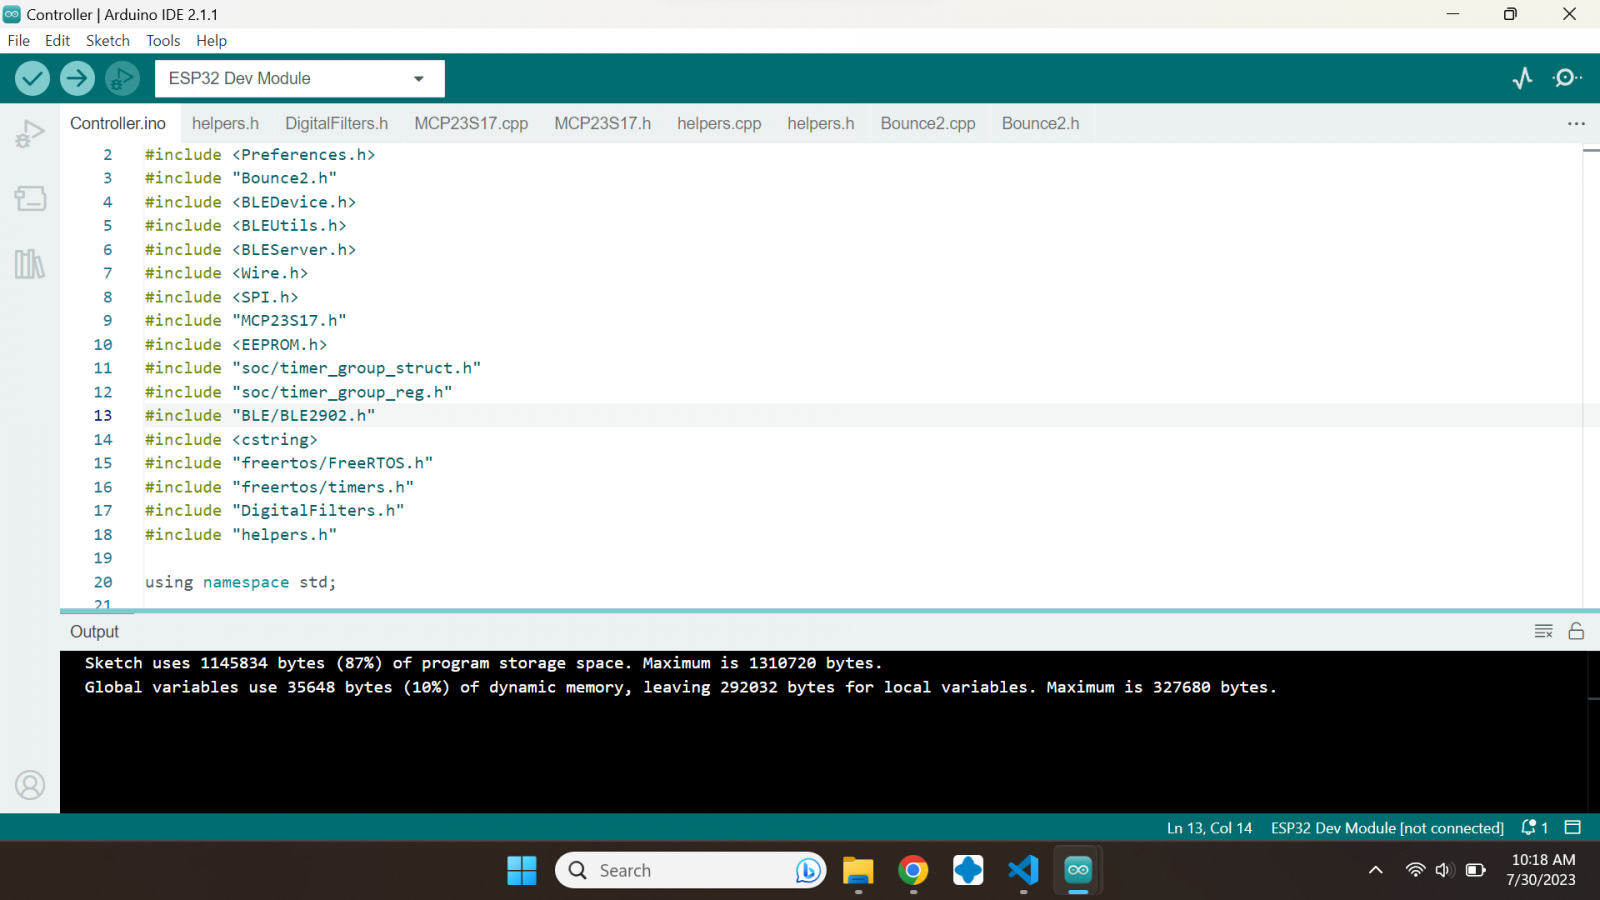1600x900 pixels.
Task: Open the Boards Manager sidebar panel
Action: tap(30, 198)
